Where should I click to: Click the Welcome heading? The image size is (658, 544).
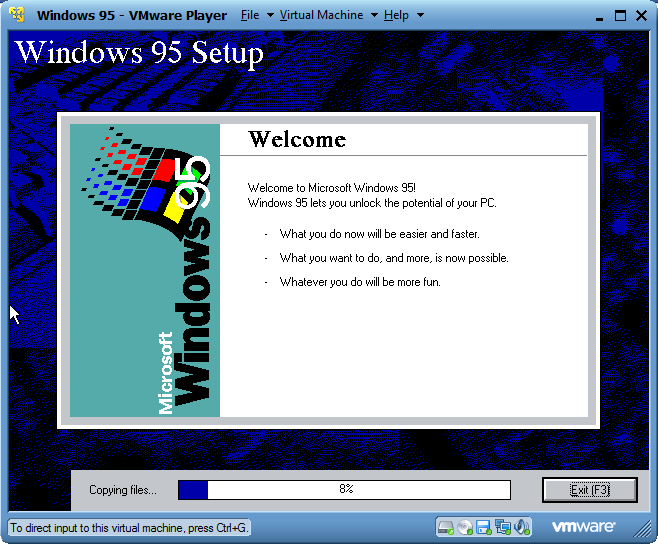click(297, 139)
